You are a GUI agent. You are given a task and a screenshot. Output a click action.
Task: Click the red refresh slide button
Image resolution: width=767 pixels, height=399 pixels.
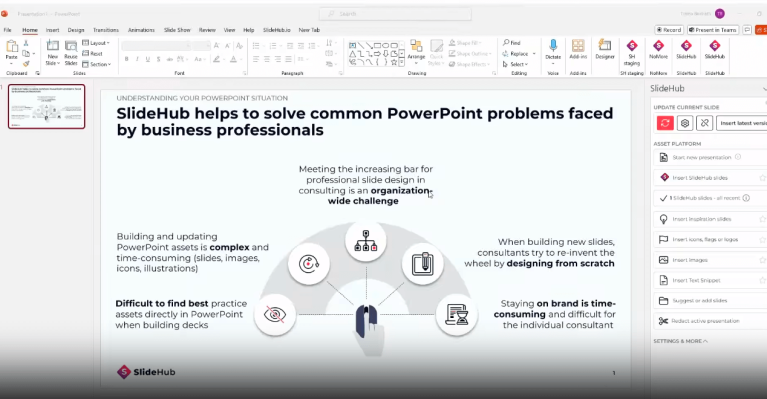665,123
